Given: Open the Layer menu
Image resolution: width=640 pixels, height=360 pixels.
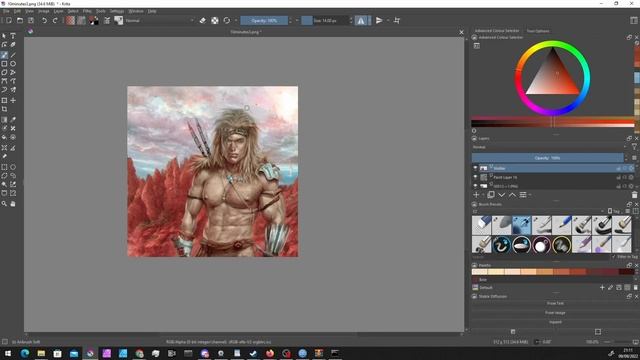Looking at the screenshot, I should coord(58,11).
